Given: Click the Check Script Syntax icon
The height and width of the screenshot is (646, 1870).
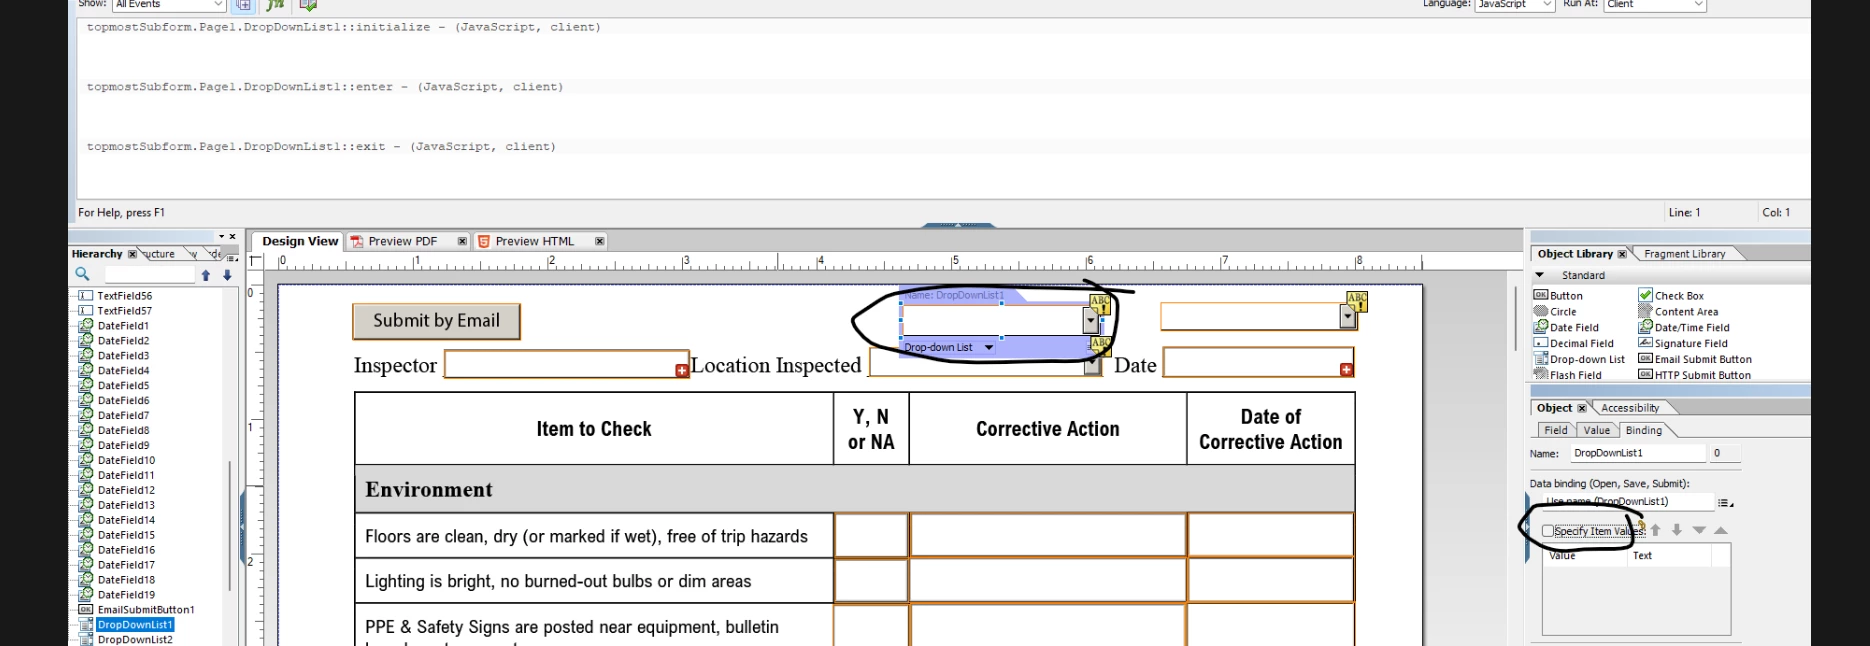Looking at the screenshot, I should coord(308,5).
